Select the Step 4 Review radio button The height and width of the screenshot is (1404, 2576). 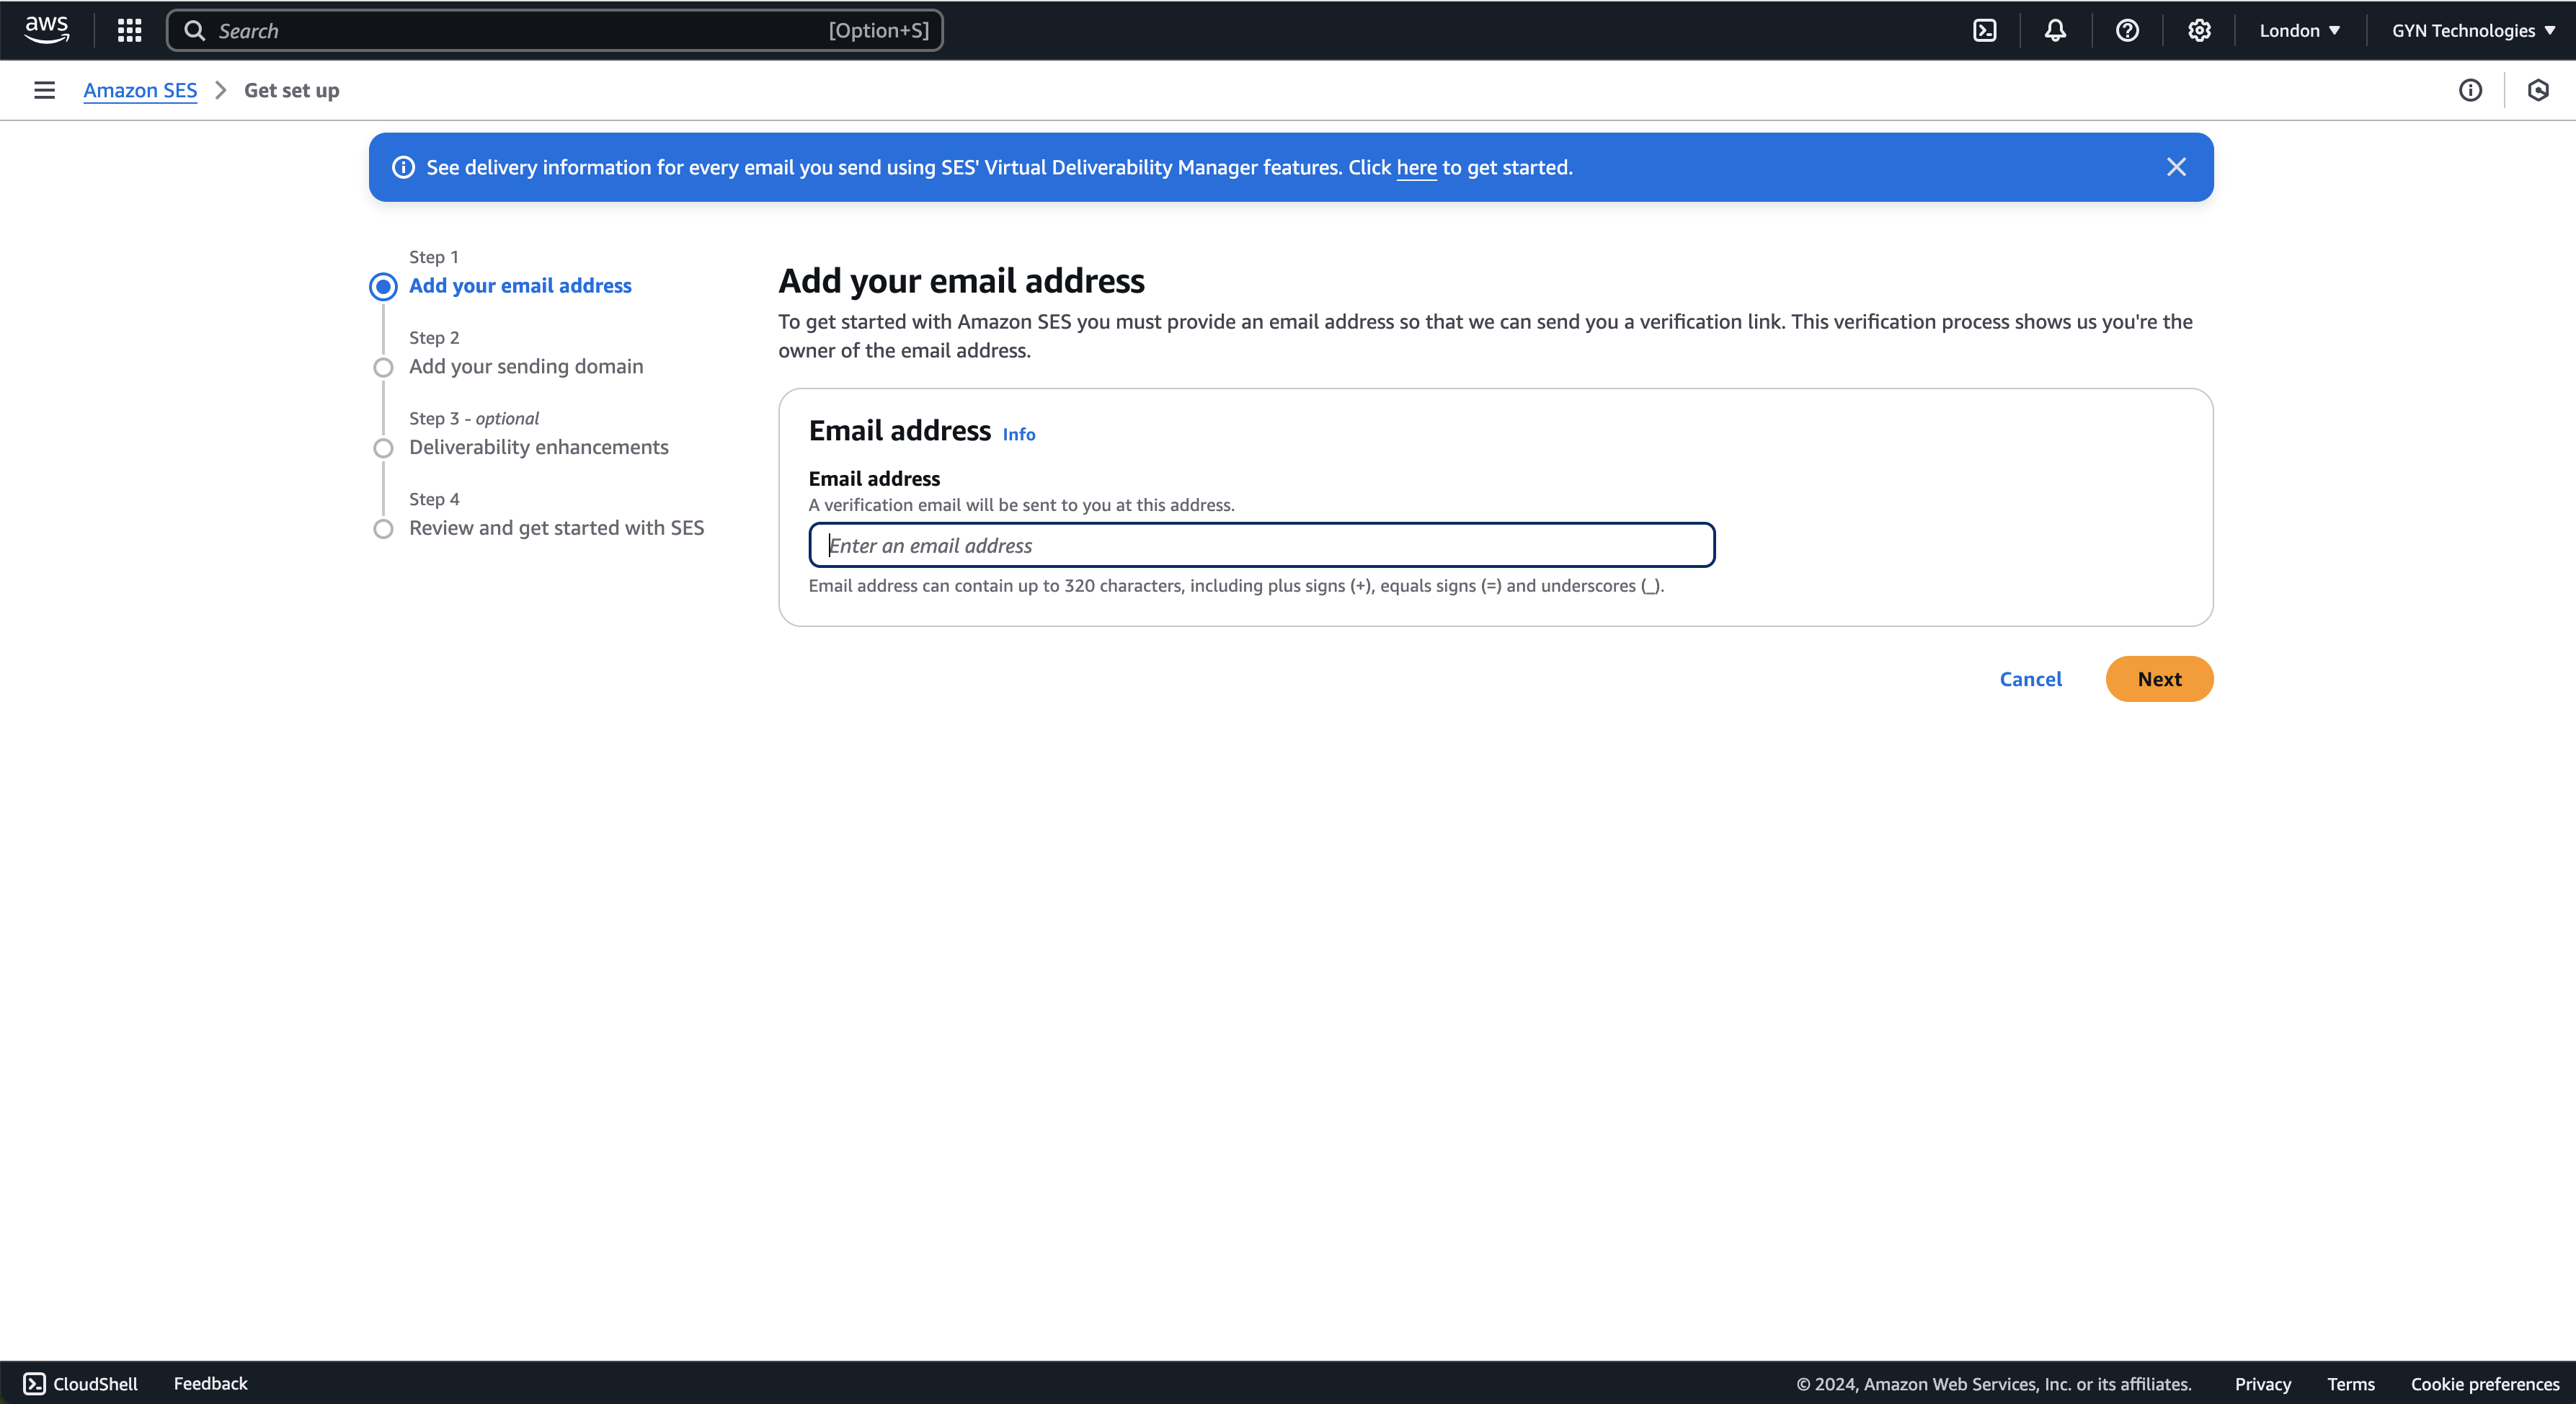(x=383, y=529)
